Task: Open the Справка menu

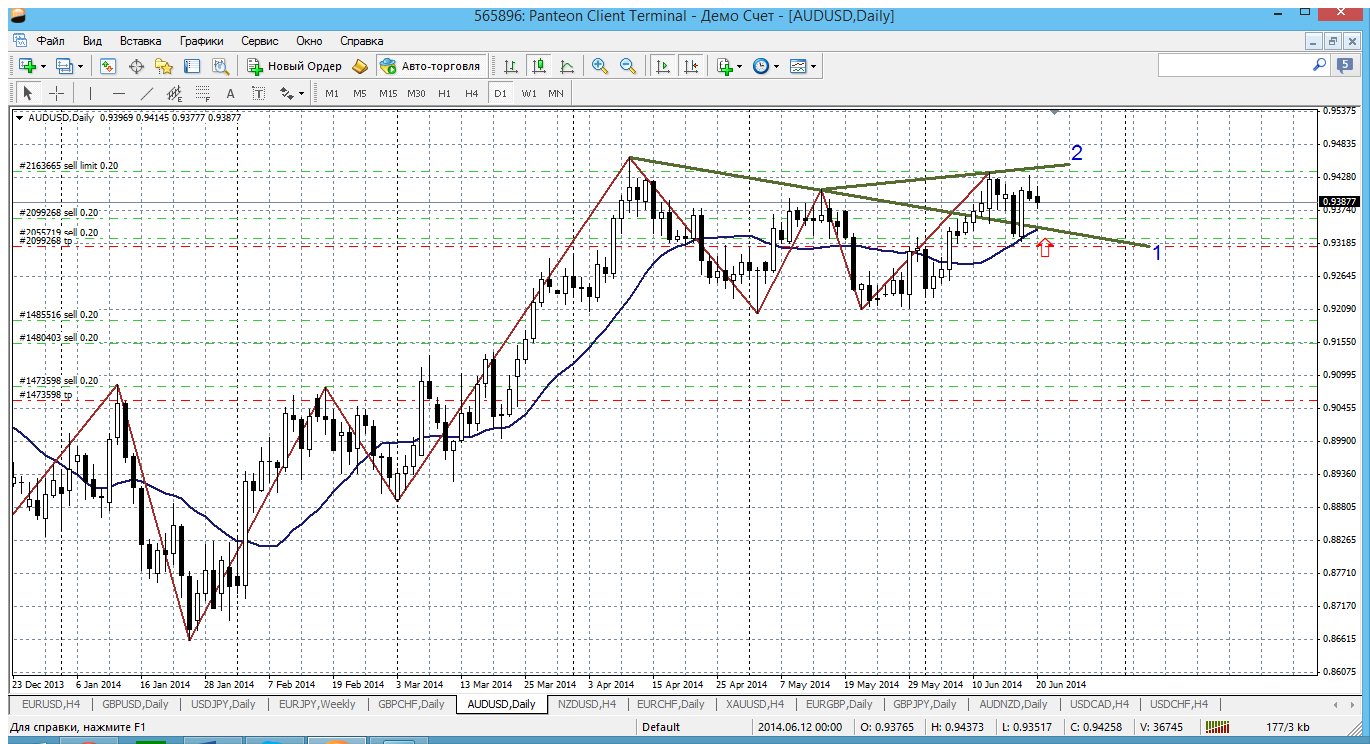Action: coord(362,41)
